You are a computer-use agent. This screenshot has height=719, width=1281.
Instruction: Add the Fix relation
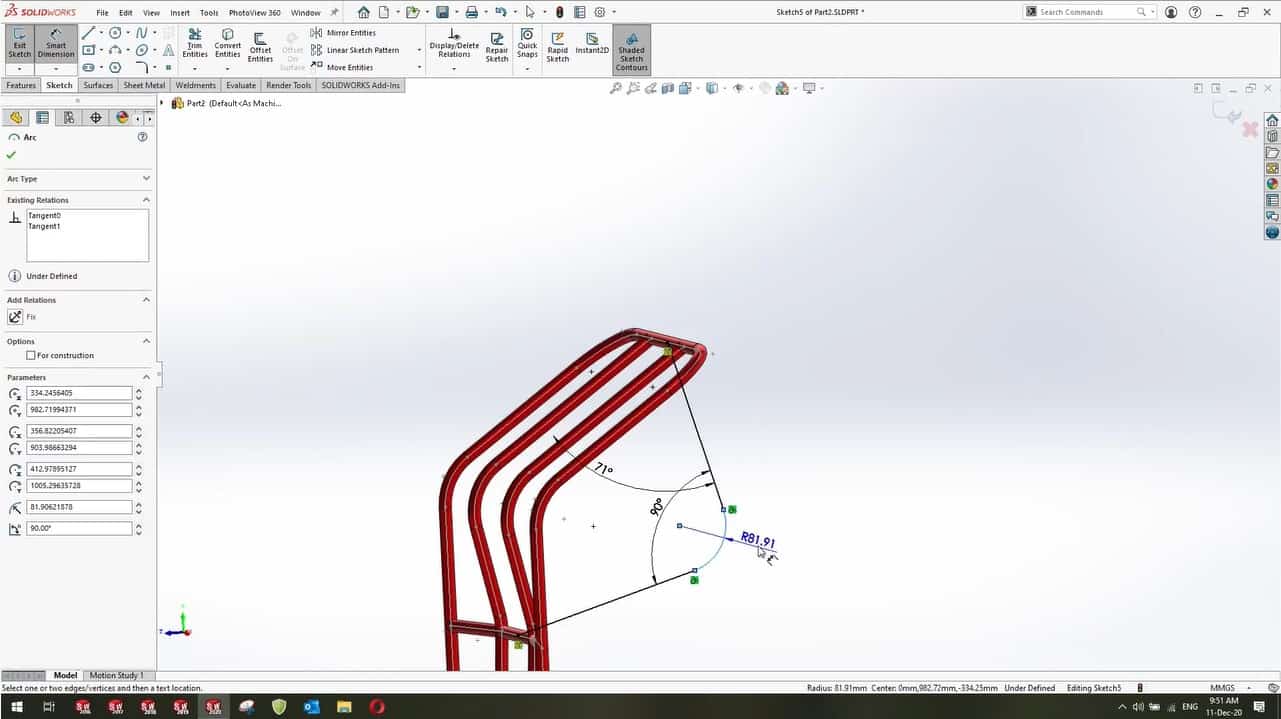15,317
